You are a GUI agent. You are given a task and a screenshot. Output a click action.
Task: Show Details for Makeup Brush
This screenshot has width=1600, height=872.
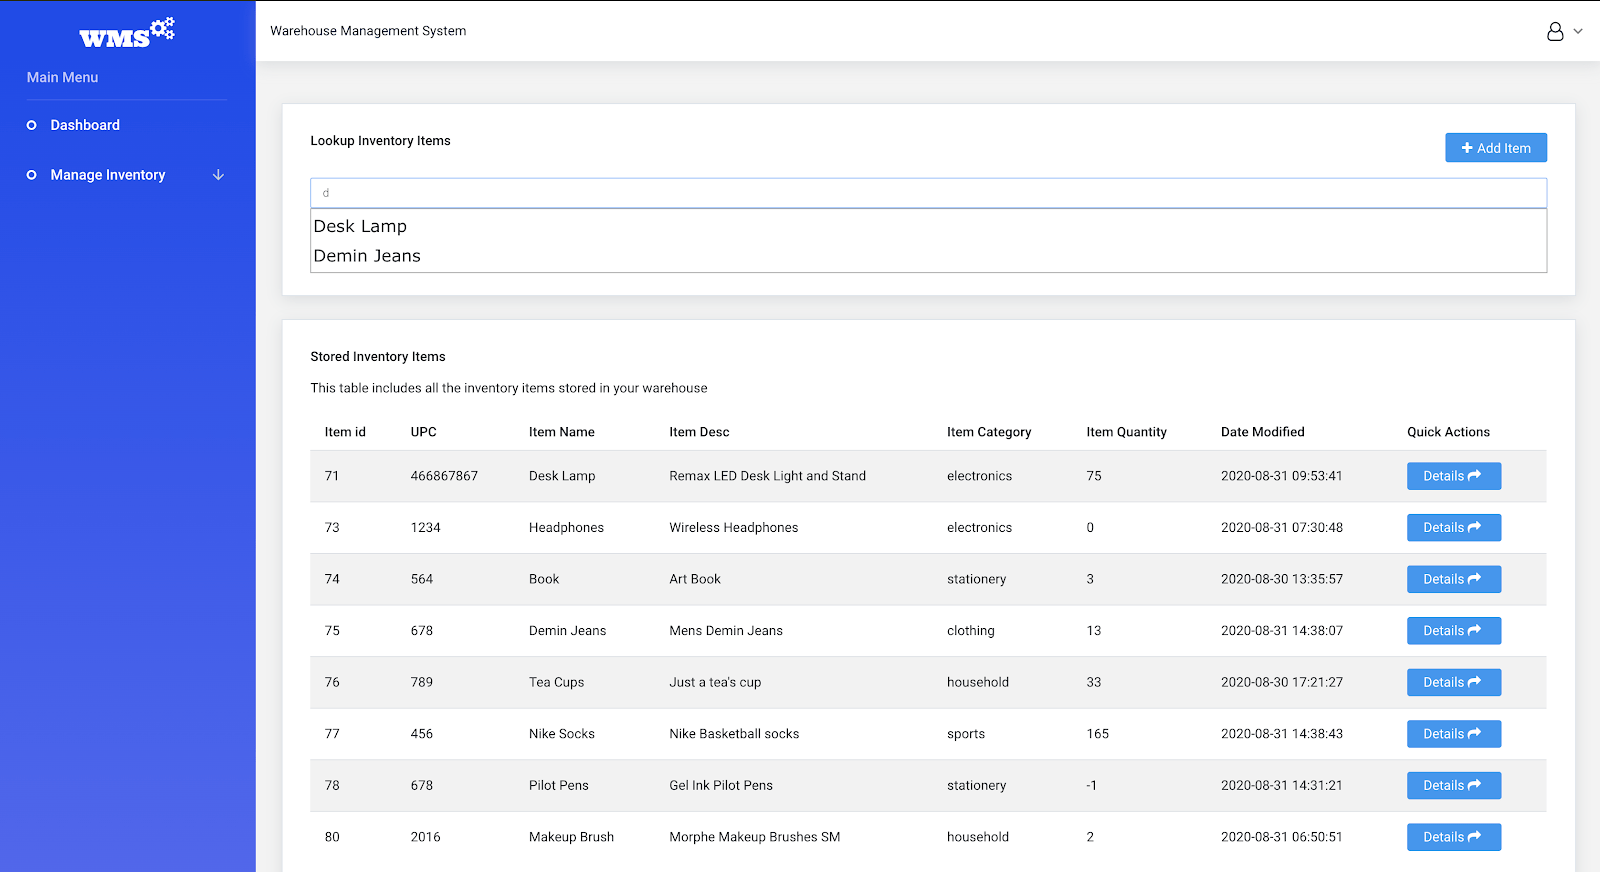click(x=1453, y=837)
